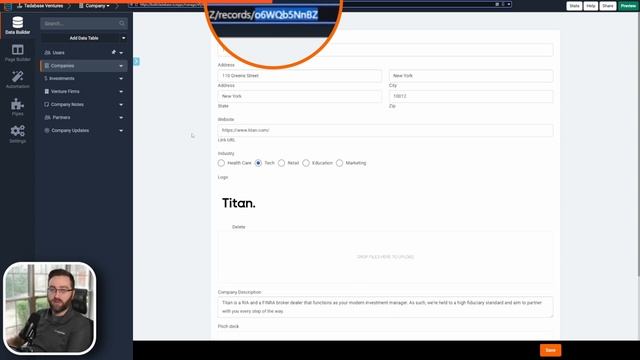The image size is (640, 360).
Task: Select the Marketing industry option
Action: click(x=340, y=163)
